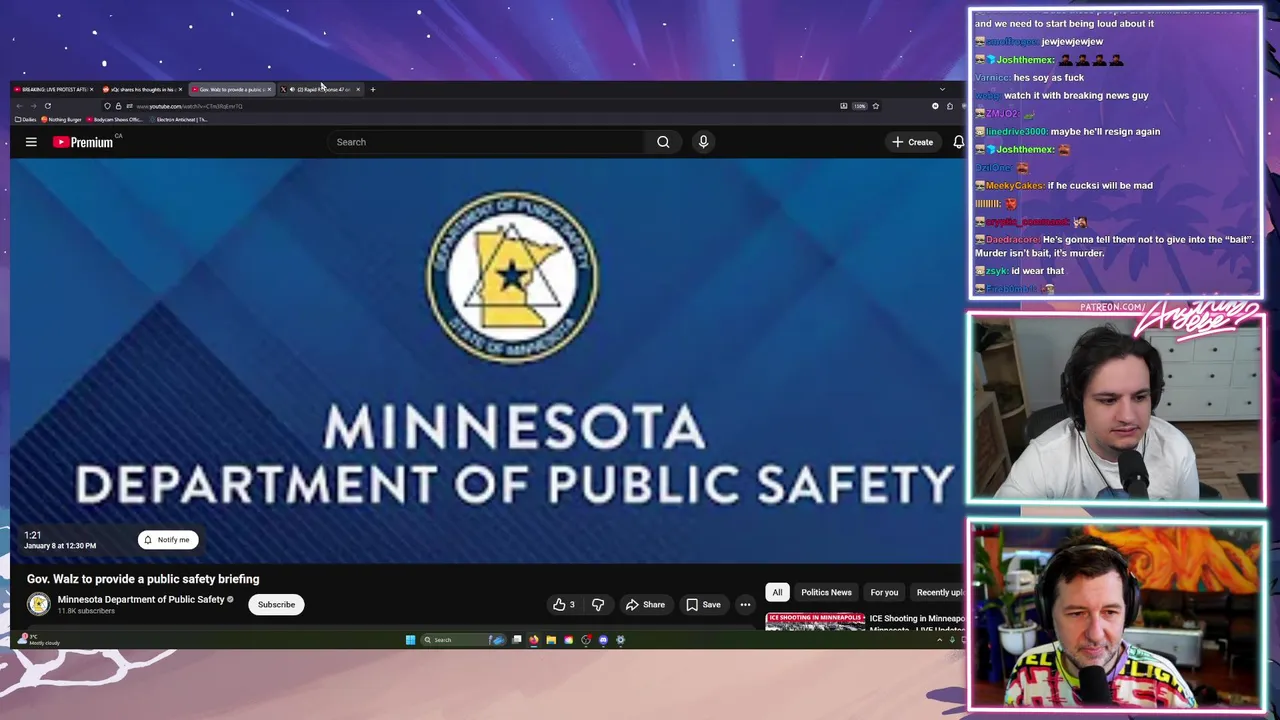Select the Politics News filter chip

pyautogui.click(x=826, y=592)
